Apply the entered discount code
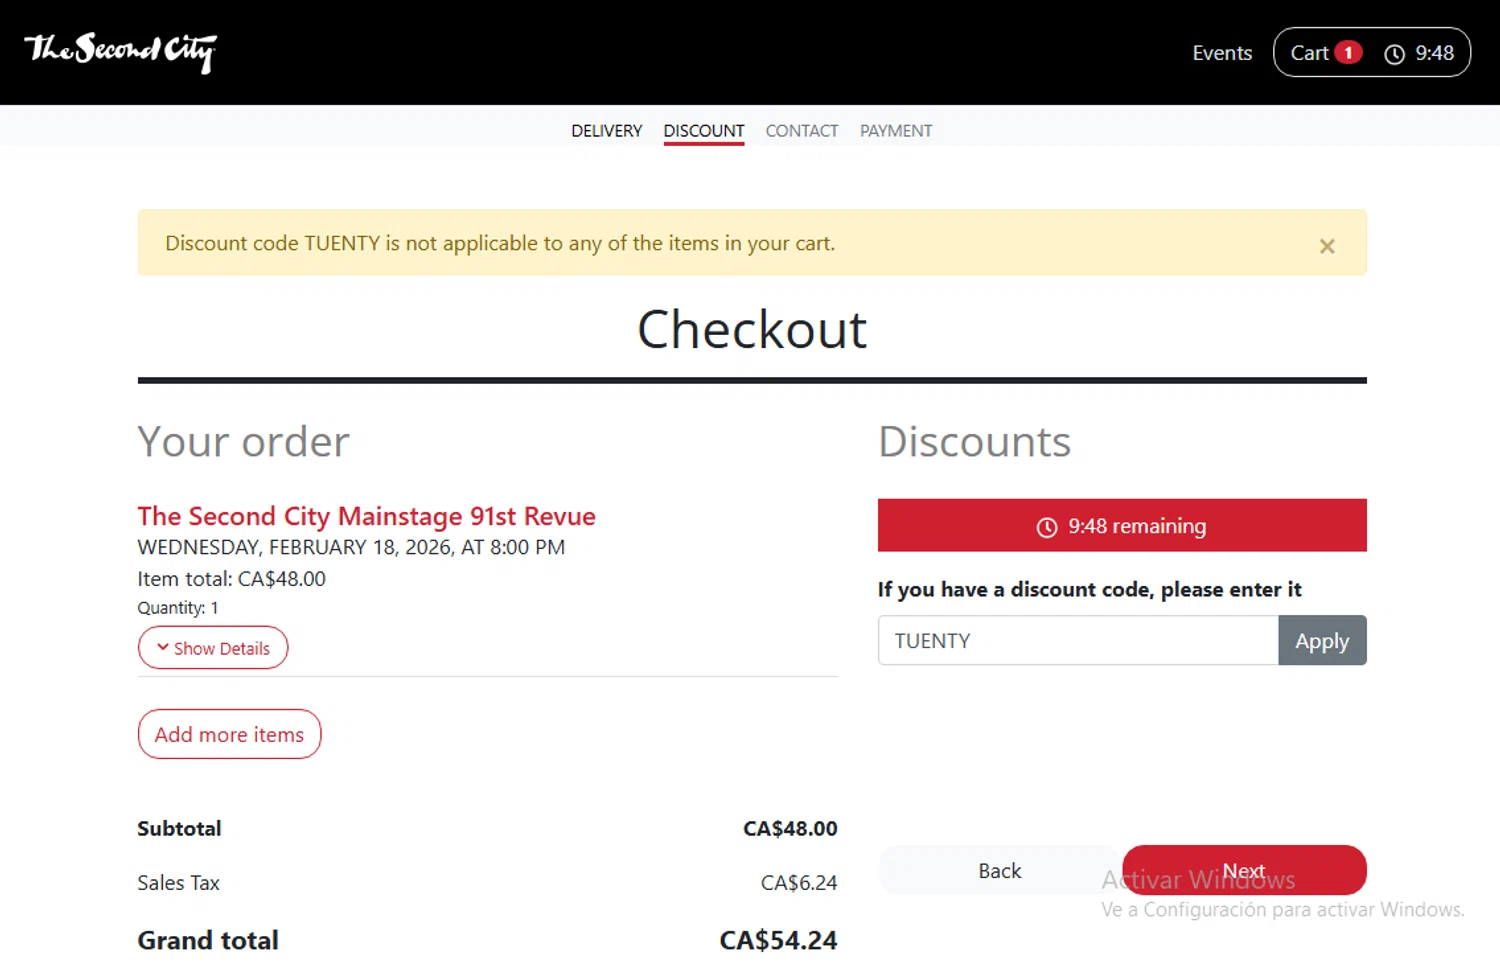Image resolution: width=1500 pixels, height=970 pixels. coord(1321,641)
